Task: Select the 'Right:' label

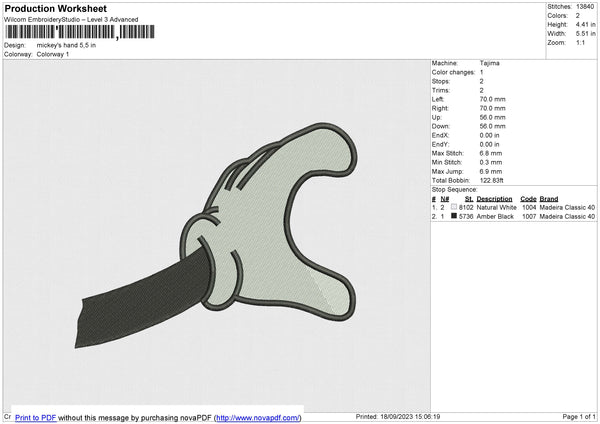Action: 440,108
